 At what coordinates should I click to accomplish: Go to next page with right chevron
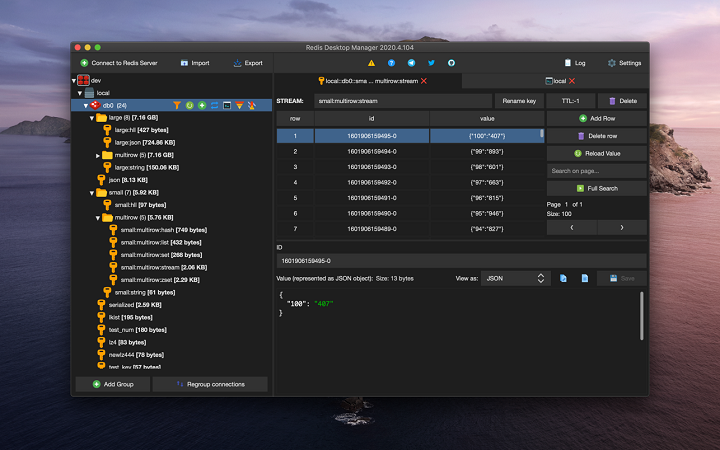(622, 227)
